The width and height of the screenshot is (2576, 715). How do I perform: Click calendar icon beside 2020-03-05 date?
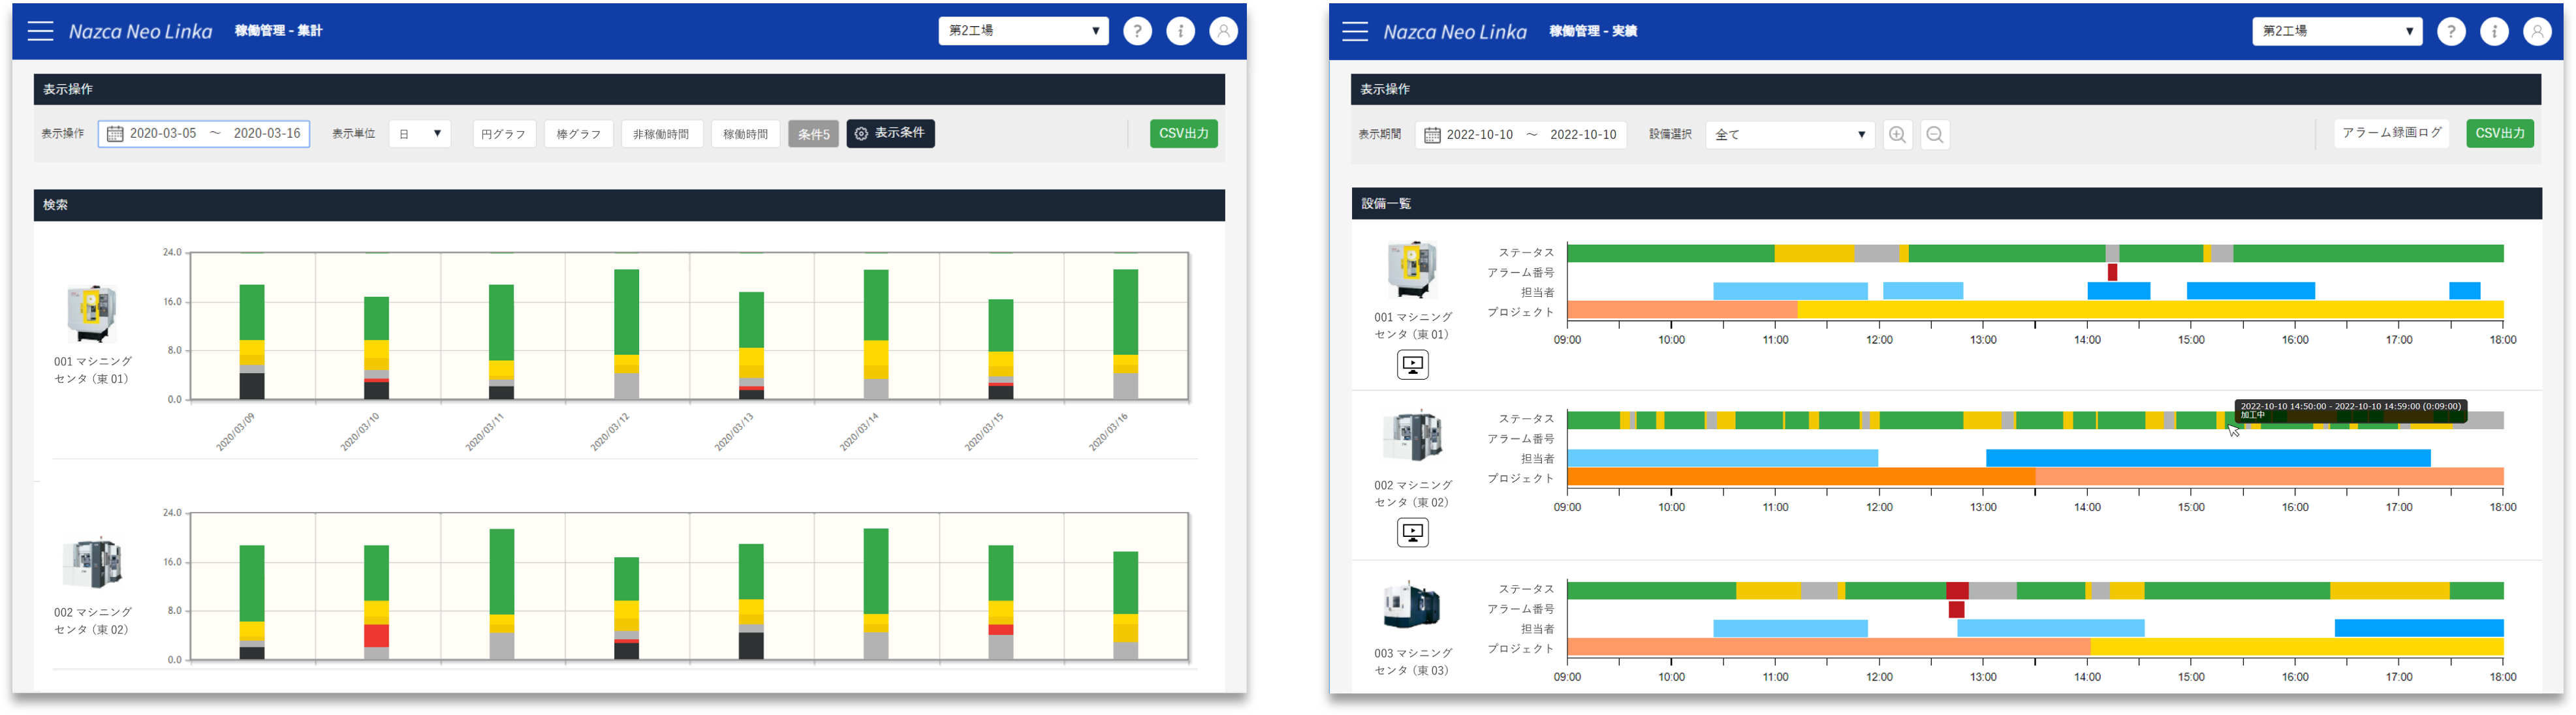click(x=115, y=134)
